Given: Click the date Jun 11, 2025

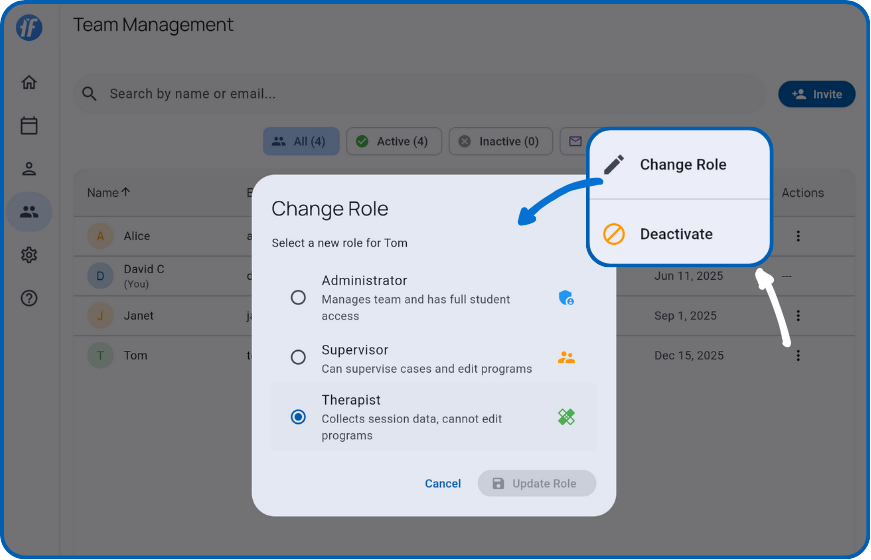Looking at the screenshot, I should click(x=689, y=276).
